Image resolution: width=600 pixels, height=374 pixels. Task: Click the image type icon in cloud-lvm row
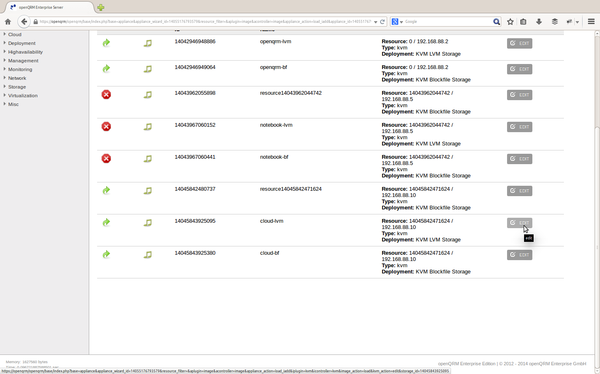pyautogui.click(x=148, y=222)
